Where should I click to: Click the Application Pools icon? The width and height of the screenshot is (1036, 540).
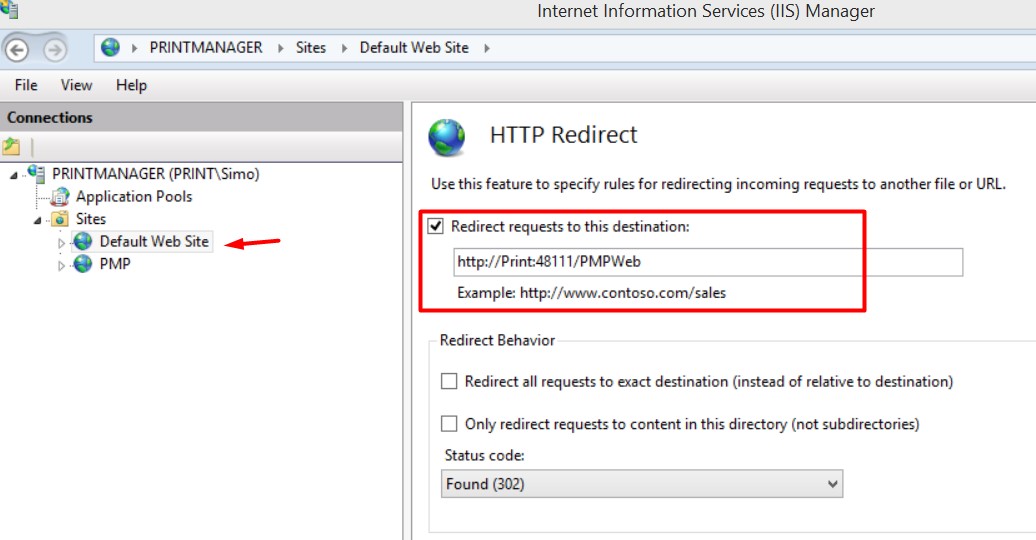[x=60, y=196]
